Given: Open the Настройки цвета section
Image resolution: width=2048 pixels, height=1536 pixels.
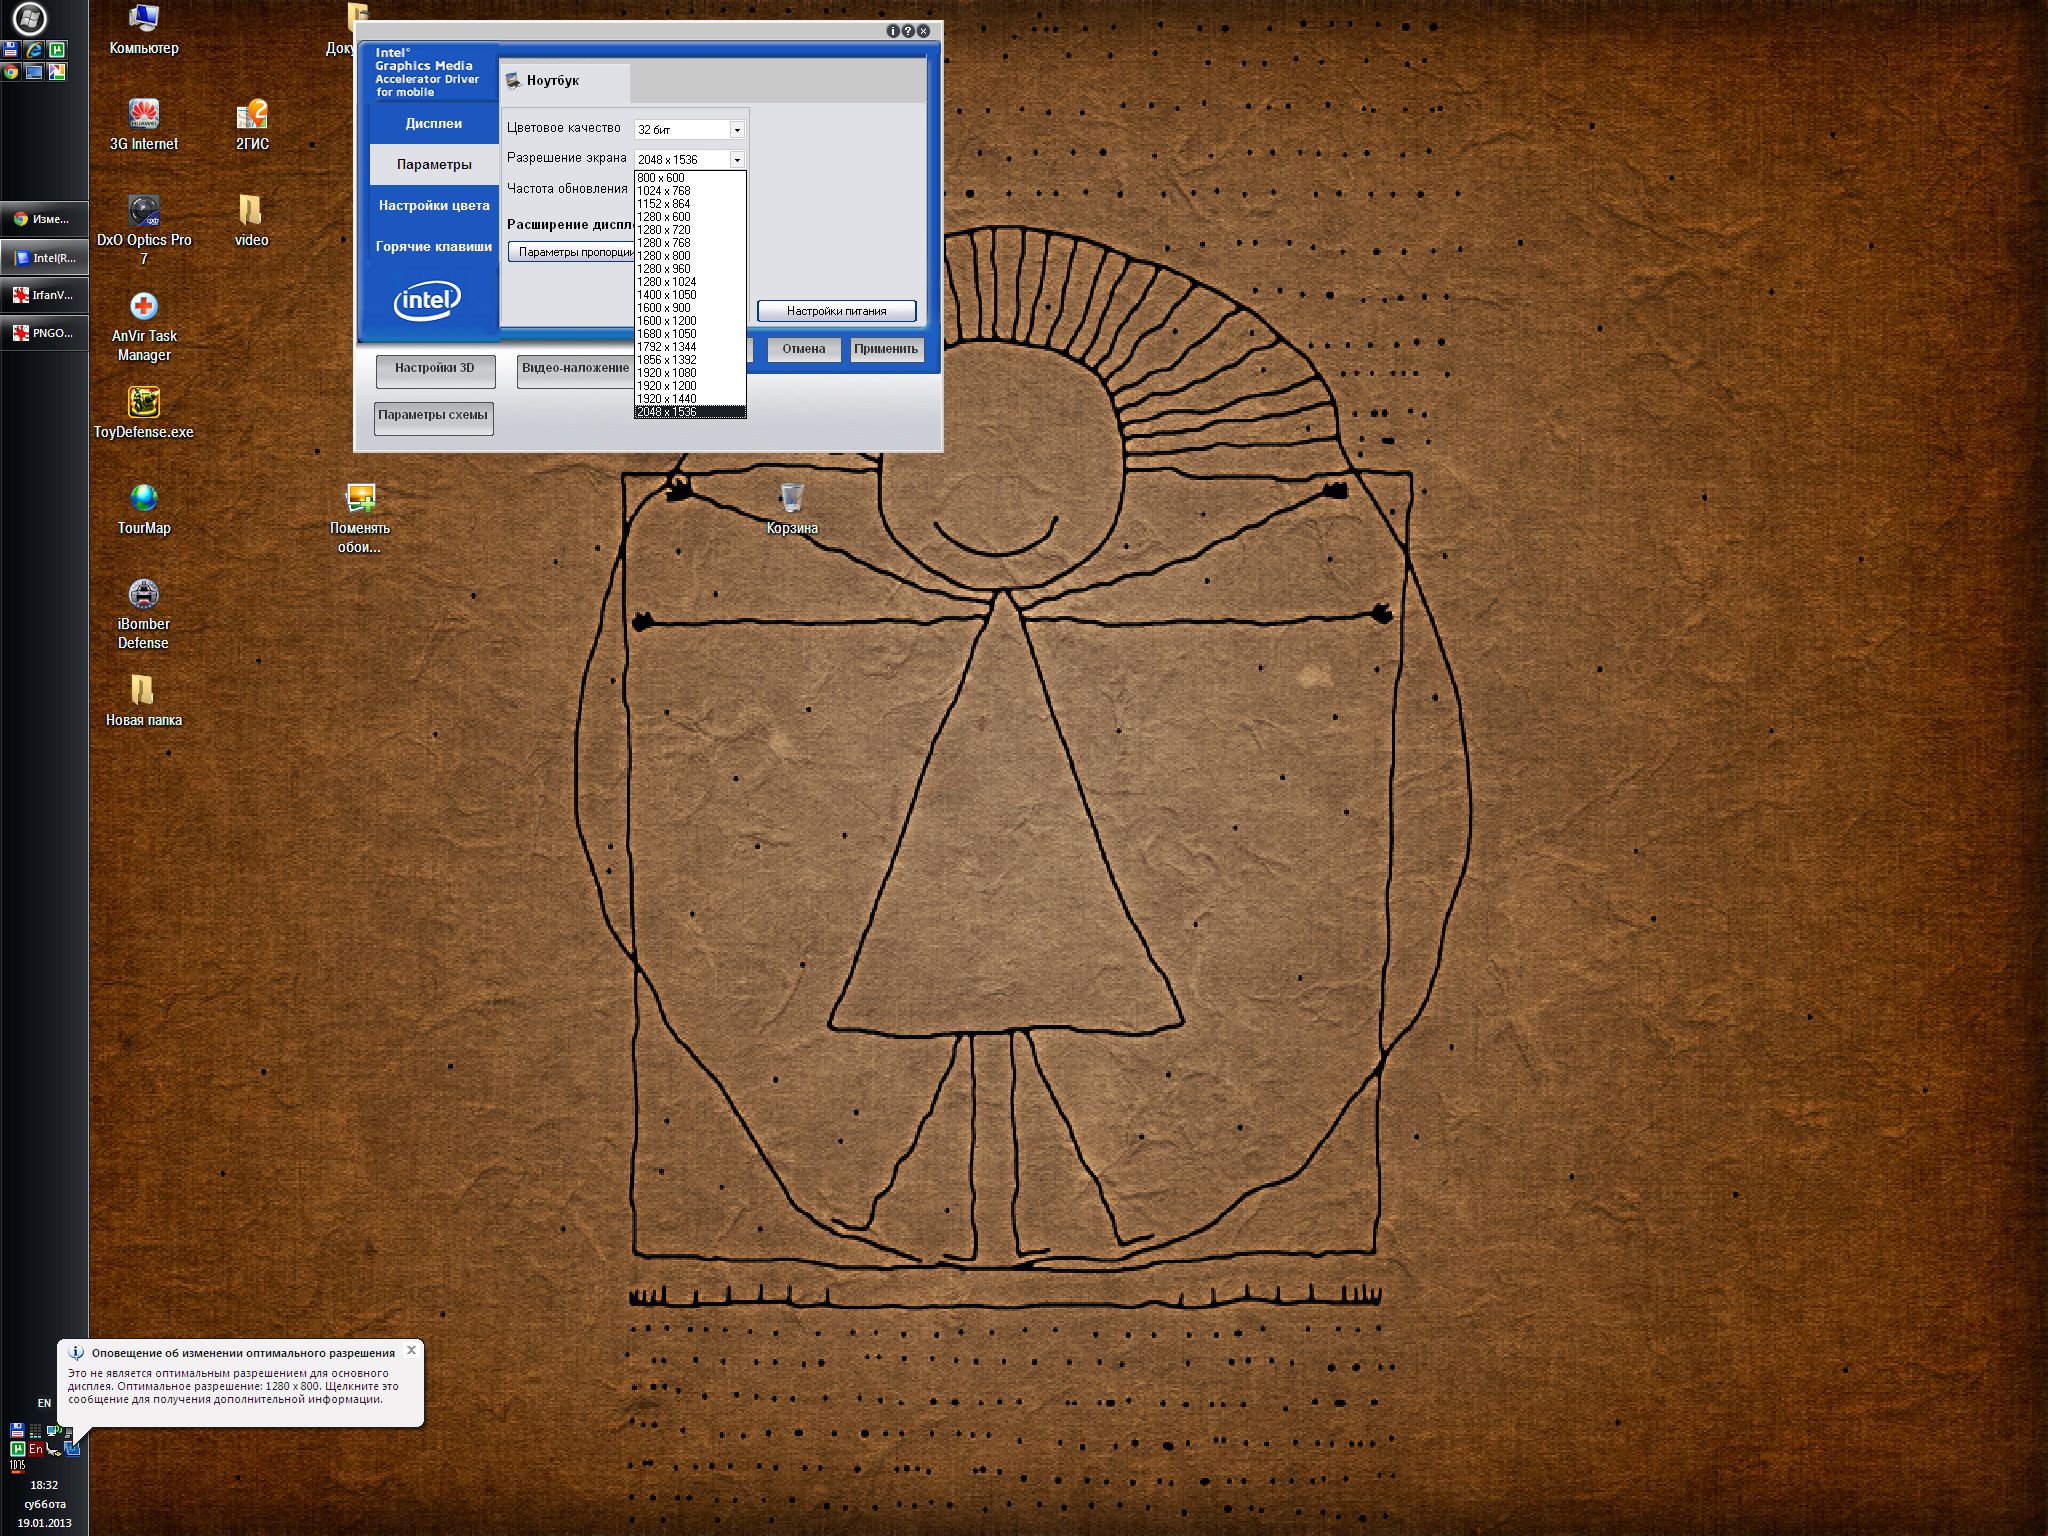Looking at the screenshot, I should click(x=433, y=206).
